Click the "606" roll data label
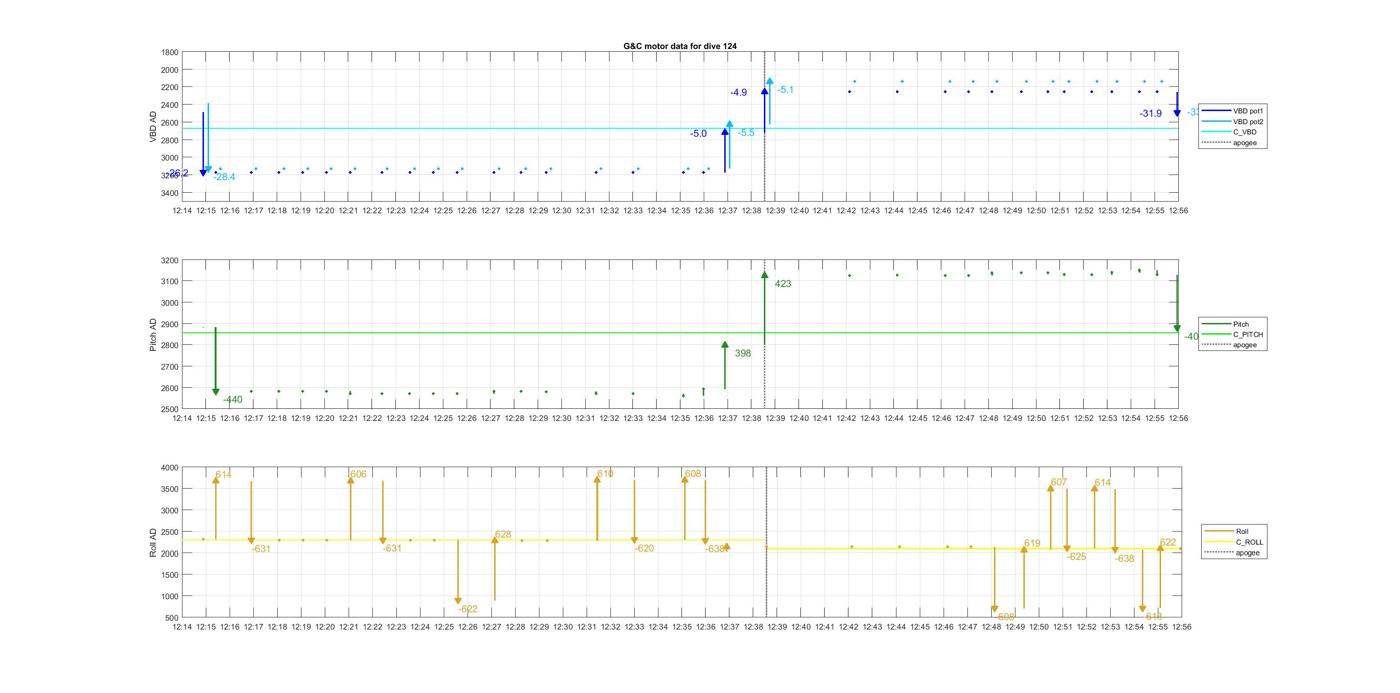The width and height of the screenshot is (1400, 693). coord(359,474)
